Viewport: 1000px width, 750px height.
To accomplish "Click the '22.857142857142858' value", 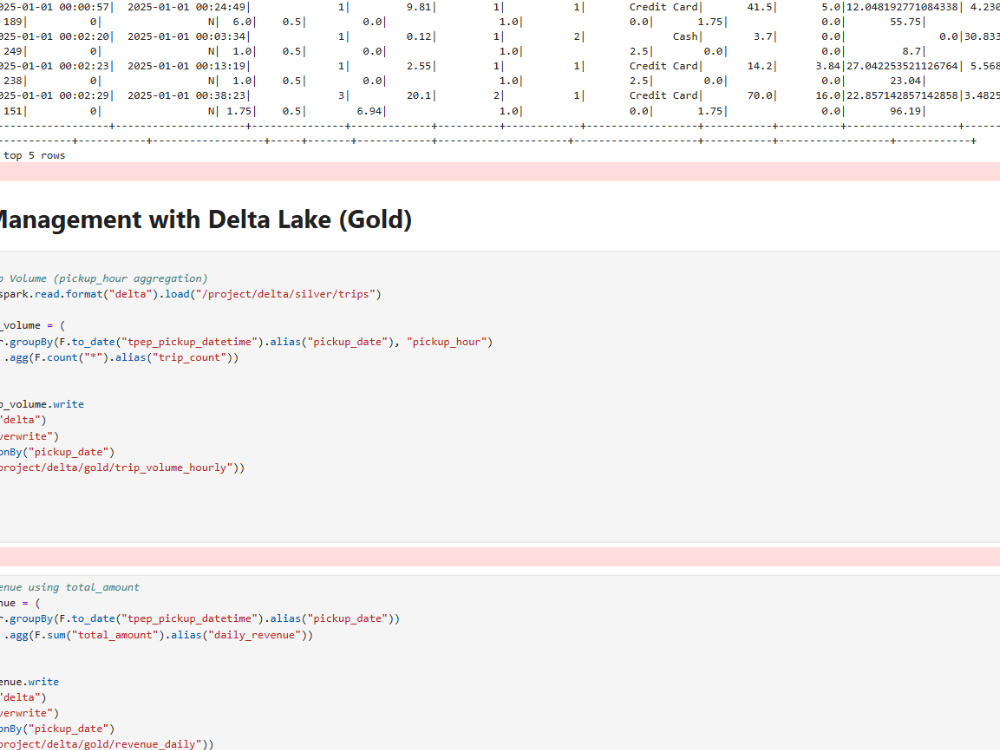I will point(902,95).
